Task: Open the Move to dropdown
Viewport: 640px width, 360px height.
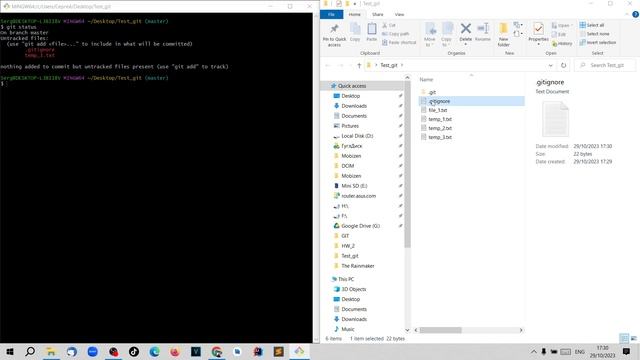Action: coord(430,35)
